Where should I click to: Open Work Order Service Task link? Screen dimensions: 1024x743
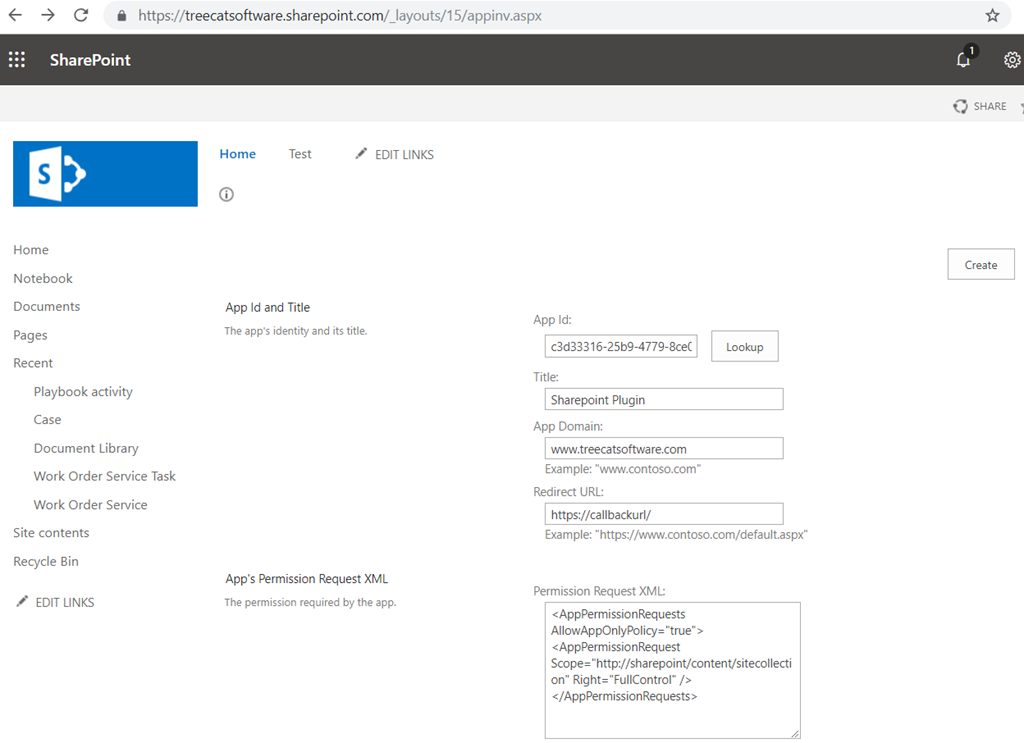(x=105, y=476)
